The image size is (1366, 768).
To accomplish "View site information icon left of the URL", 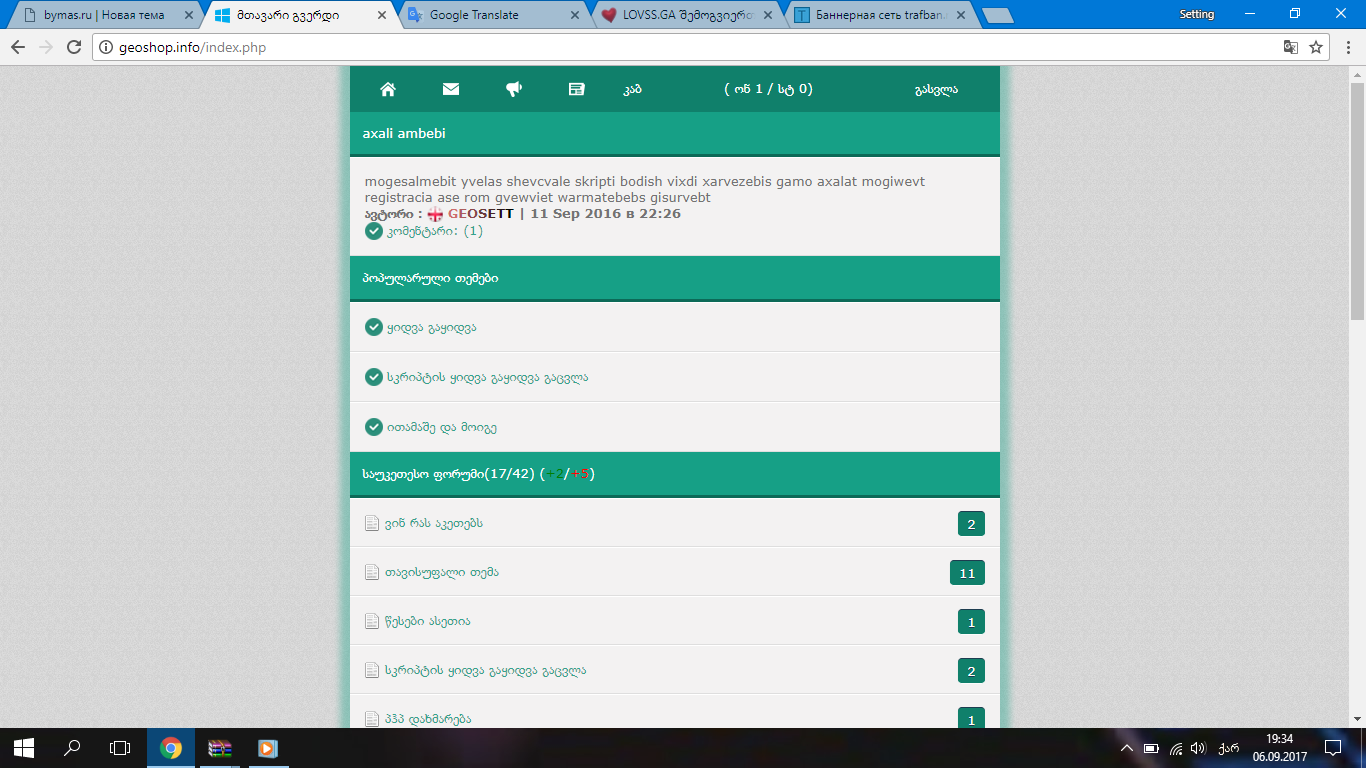I will tap(105, 47).
